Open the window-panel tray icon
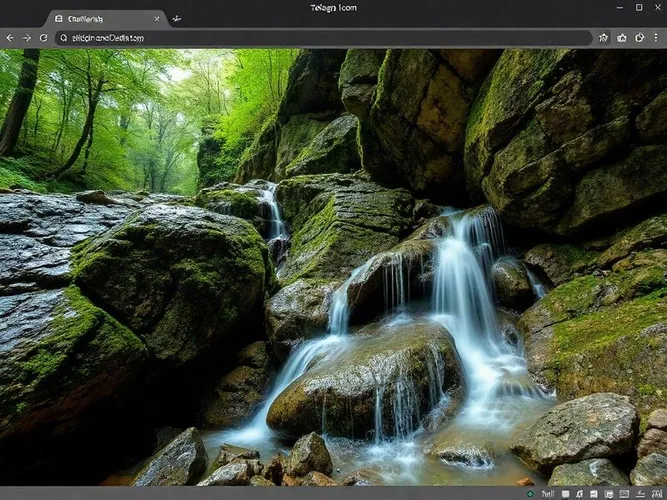The width and height of the screenshot is (667, 500). (609, 494)
